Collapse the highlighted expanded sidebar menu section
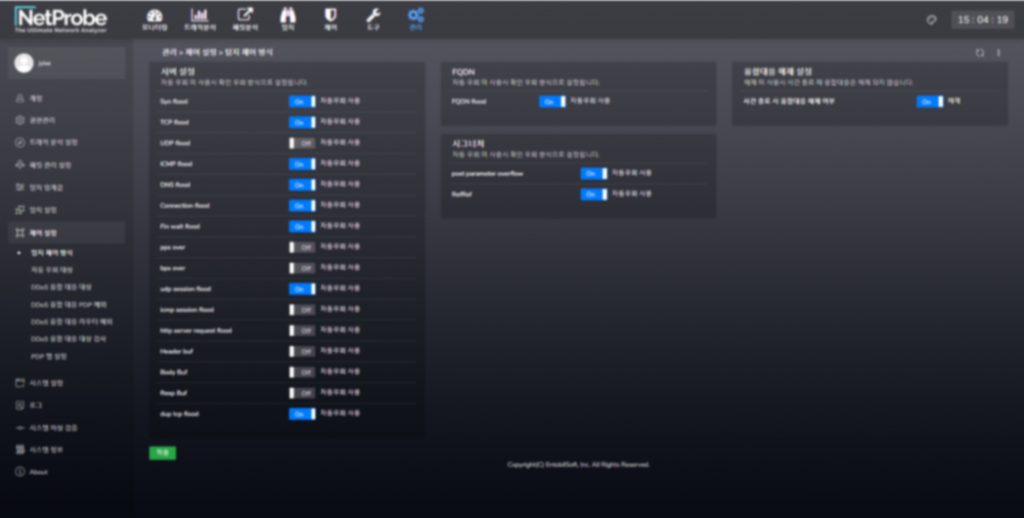Screen dimensions: 1024x518 pyautogui.click(x=67, y=232)
